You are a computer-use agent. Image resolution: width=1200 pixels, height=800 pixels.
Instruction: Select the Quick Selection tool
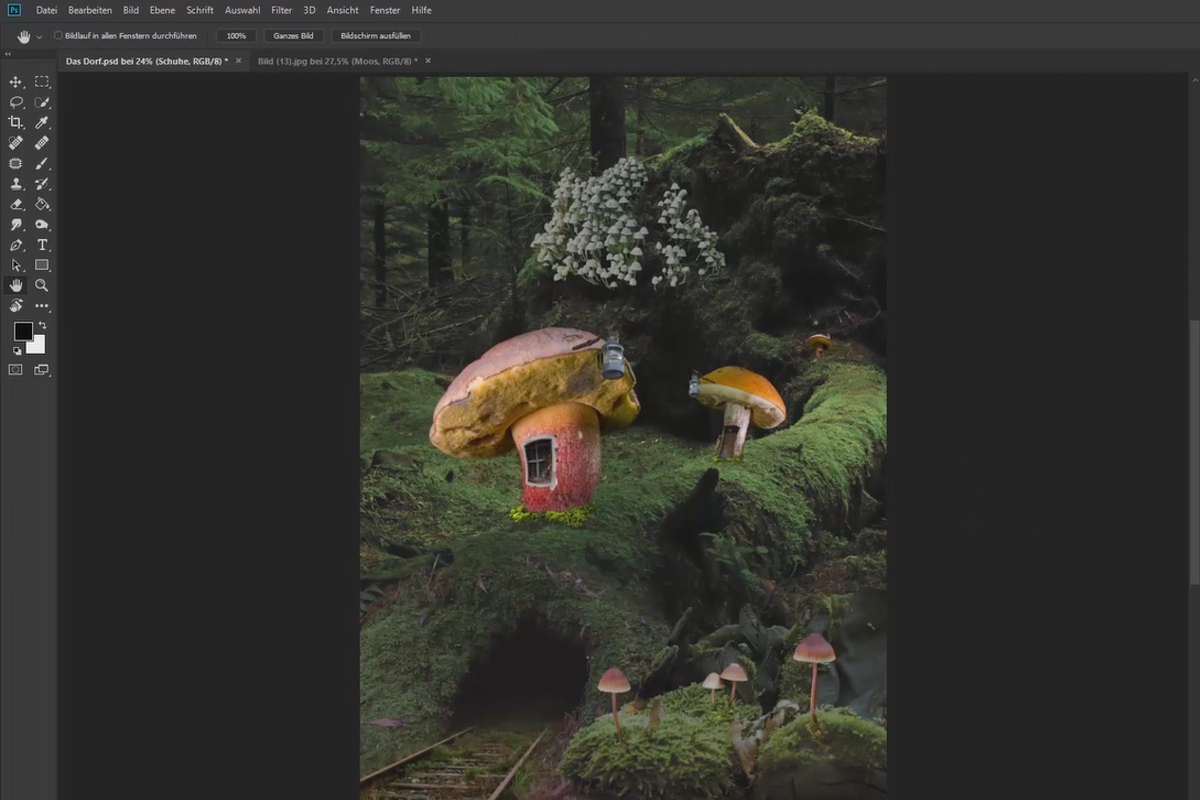coord(42,102)
